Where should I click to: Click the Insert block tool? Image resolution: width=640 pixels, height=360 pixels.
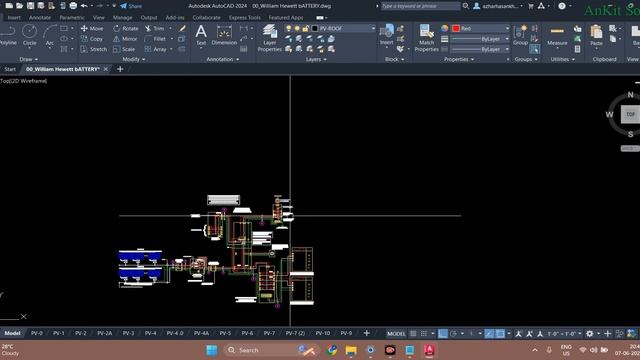(387, 35)
